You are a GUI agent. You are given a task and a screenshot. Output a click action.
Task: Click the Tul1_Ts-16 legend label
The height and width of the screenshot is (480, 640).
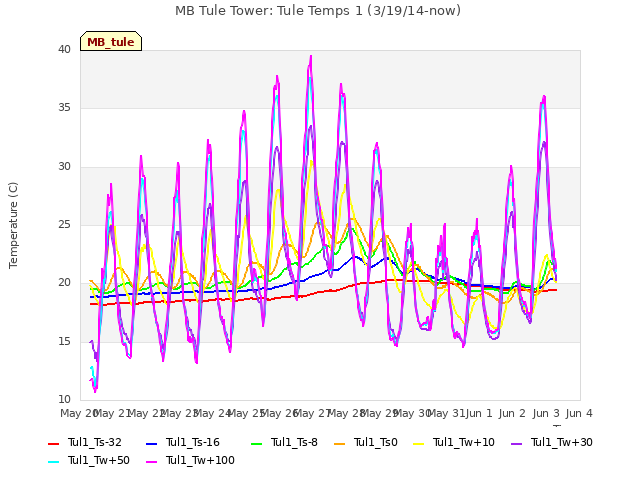pos(193,442)
